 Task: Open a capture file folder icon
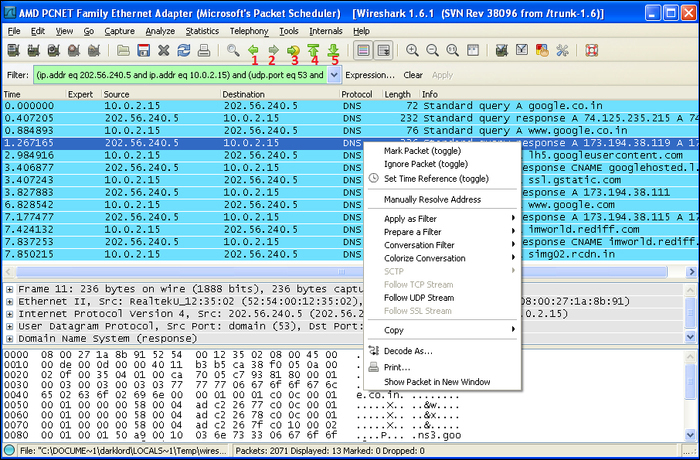tap(123, 50)
